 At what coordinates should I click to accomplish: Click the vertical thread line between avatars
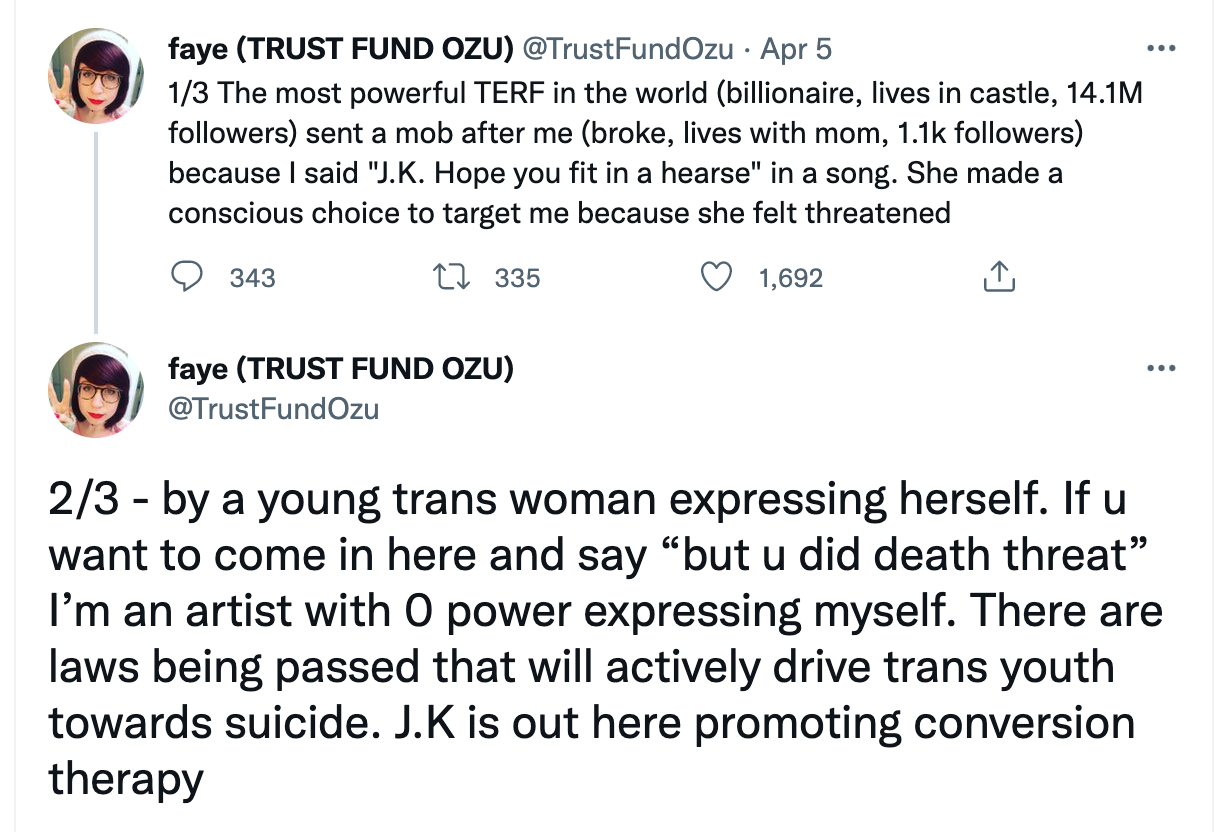click(x=97, y=232)
